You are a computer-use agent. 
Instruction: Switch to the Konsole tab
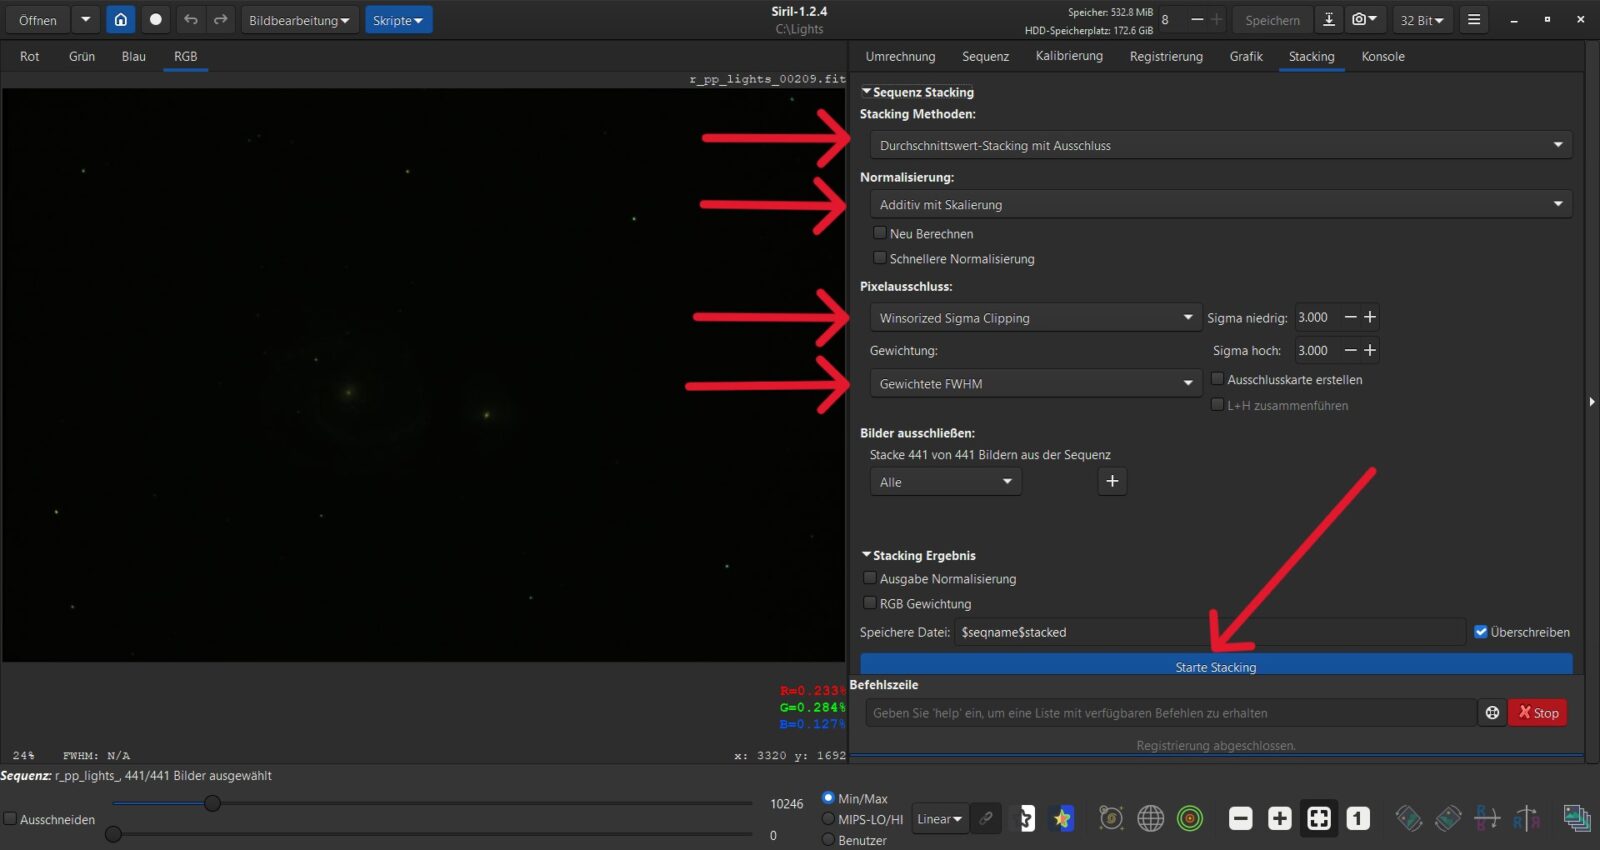(1383, 56)
